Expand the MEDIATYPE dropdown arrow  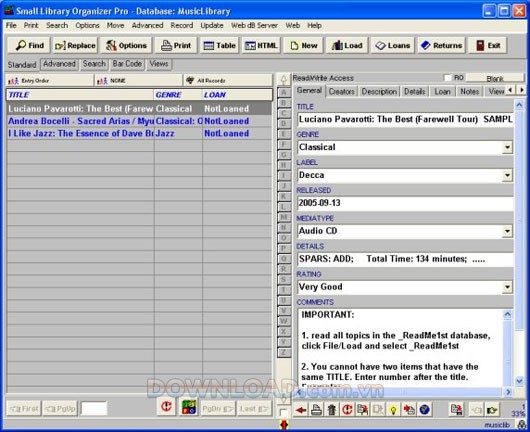(507, 231)
